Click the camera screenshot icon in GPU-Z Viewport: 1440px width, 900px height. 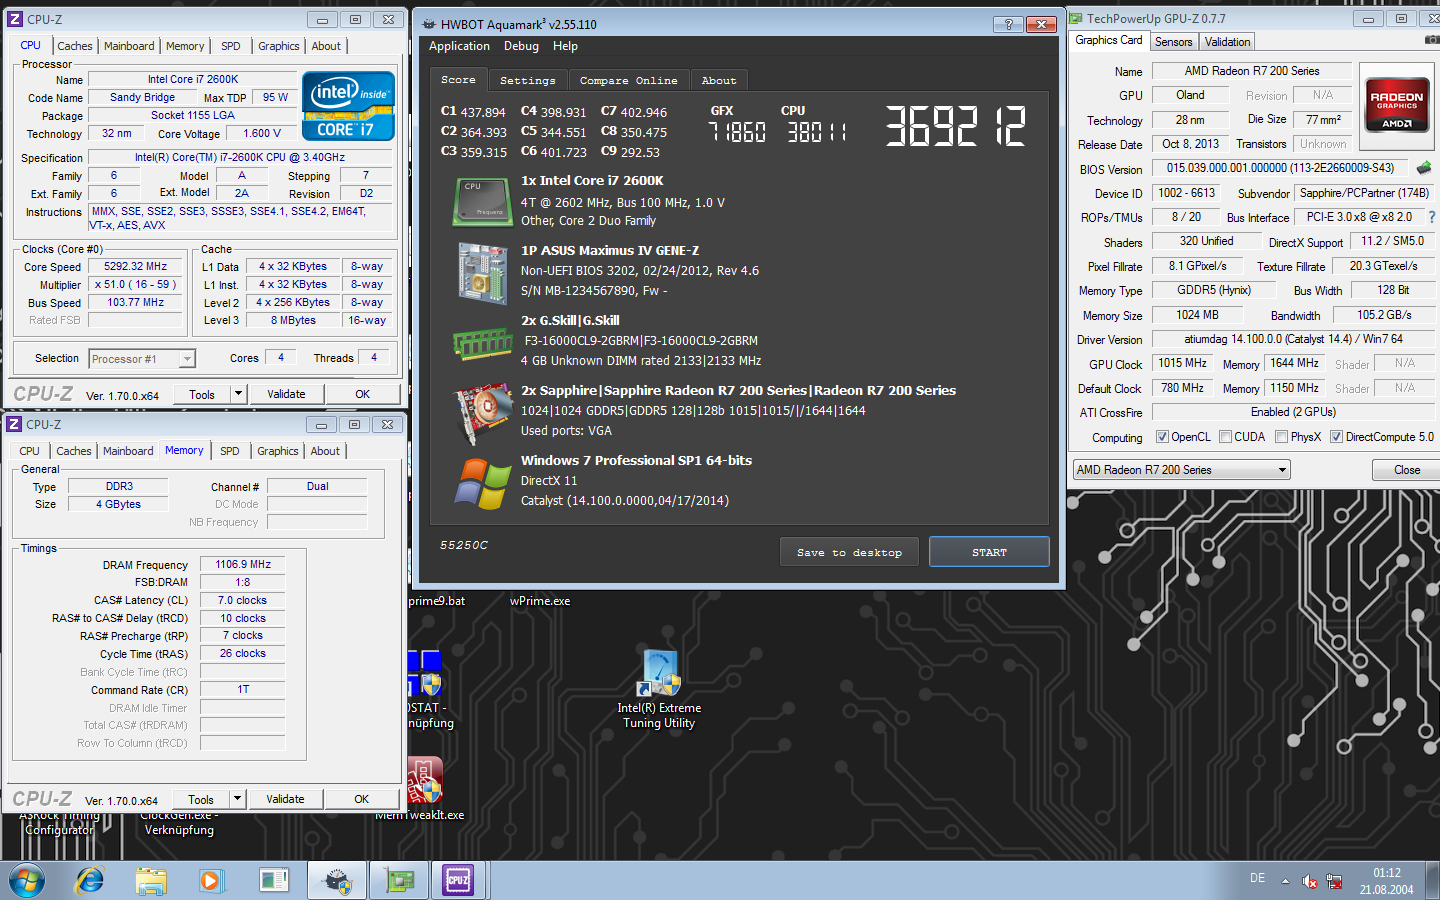point(1431,41)
